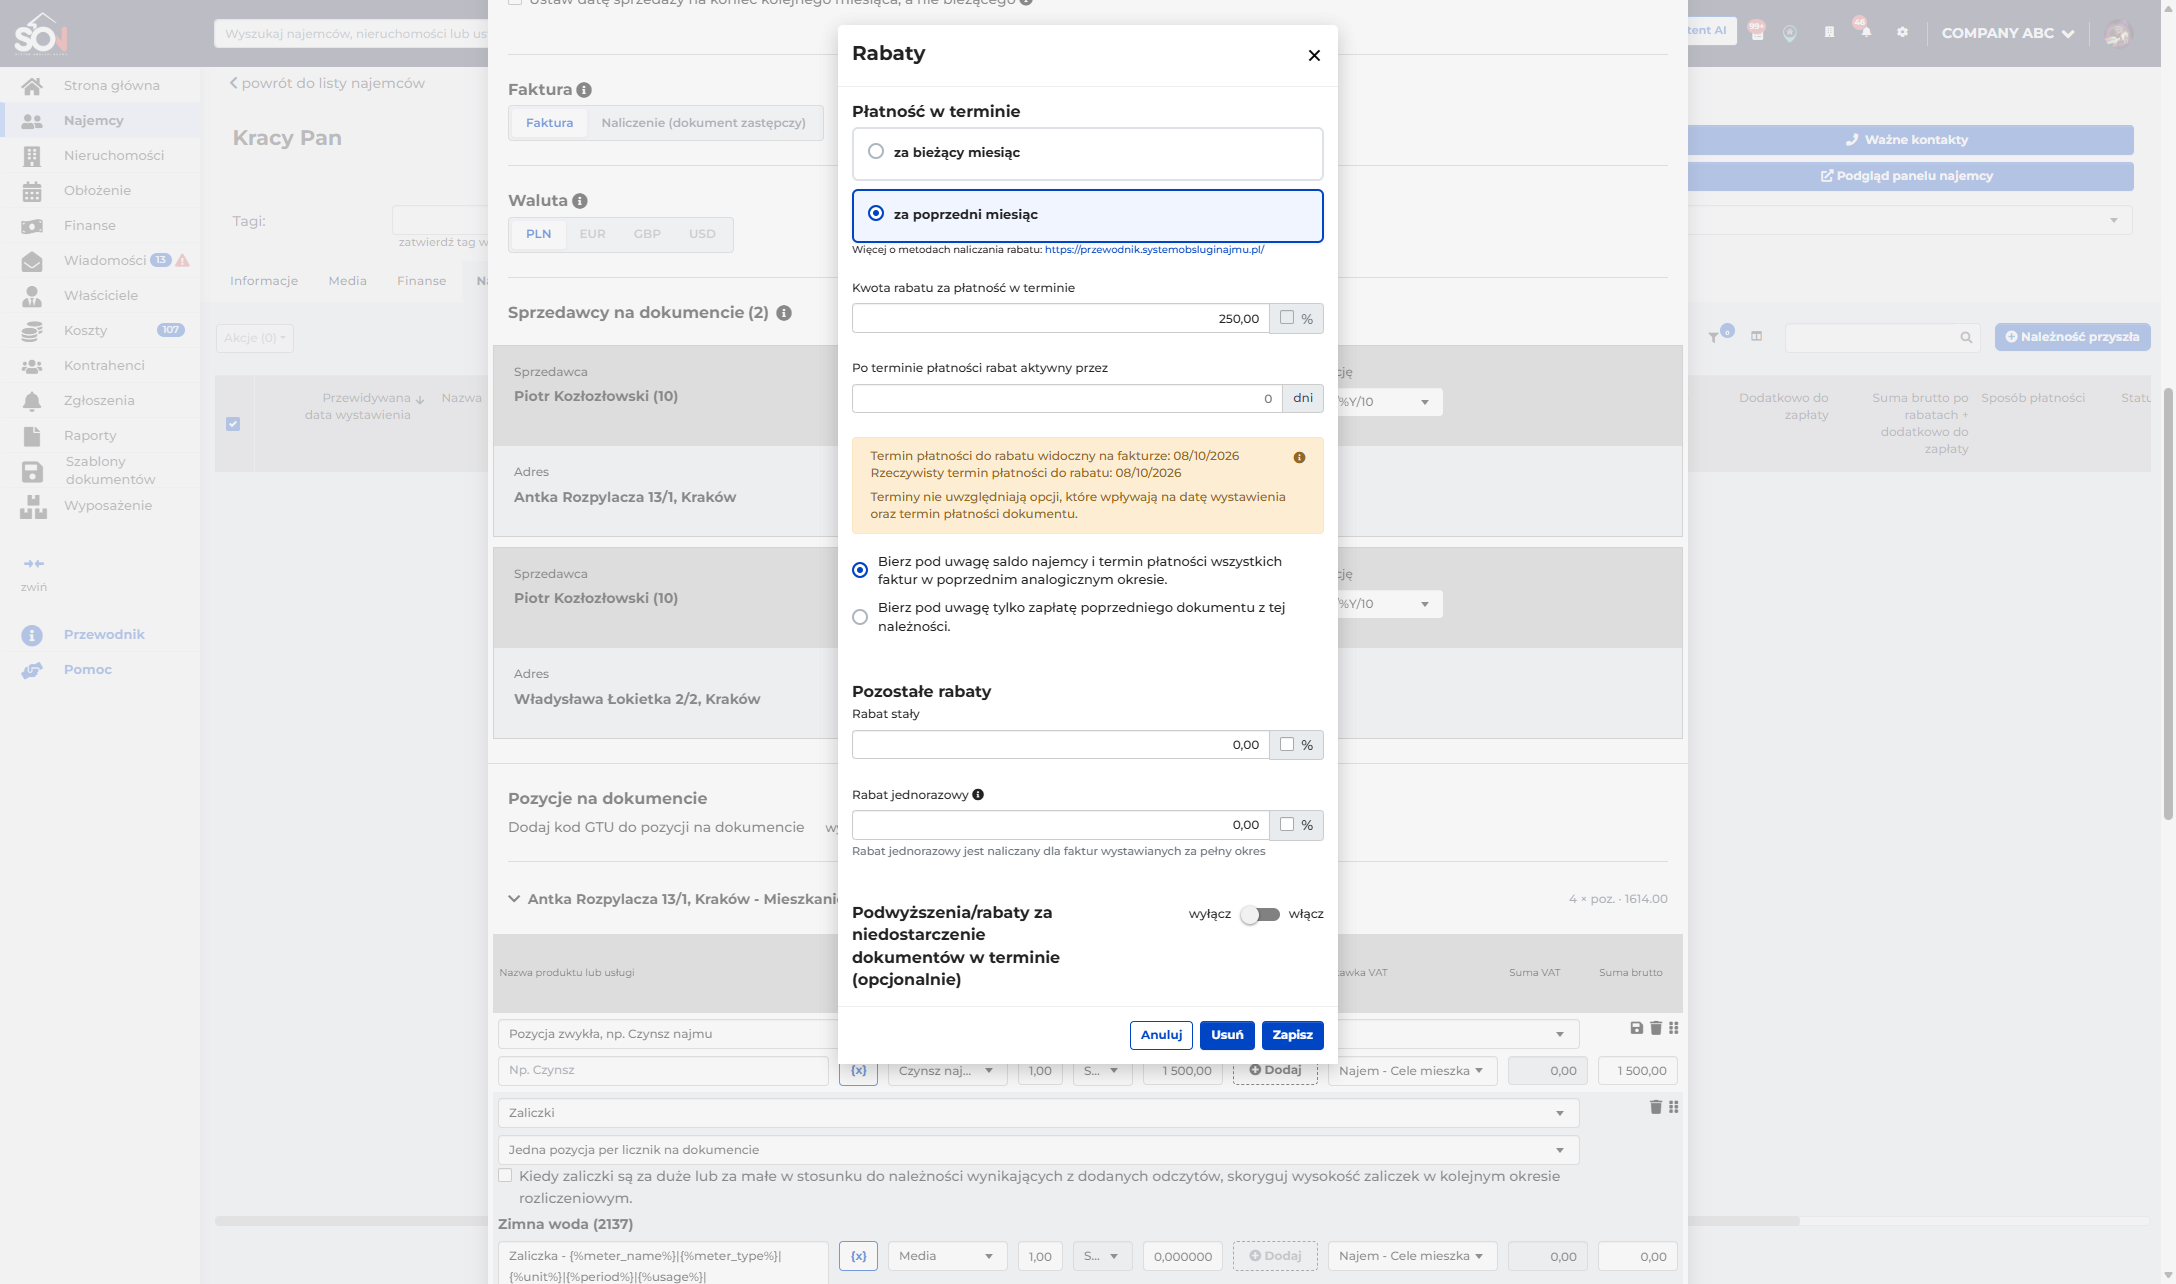2176x1284 pixels.
Task: Click the Rabat stały amount field
Action: click(1060, 745)
